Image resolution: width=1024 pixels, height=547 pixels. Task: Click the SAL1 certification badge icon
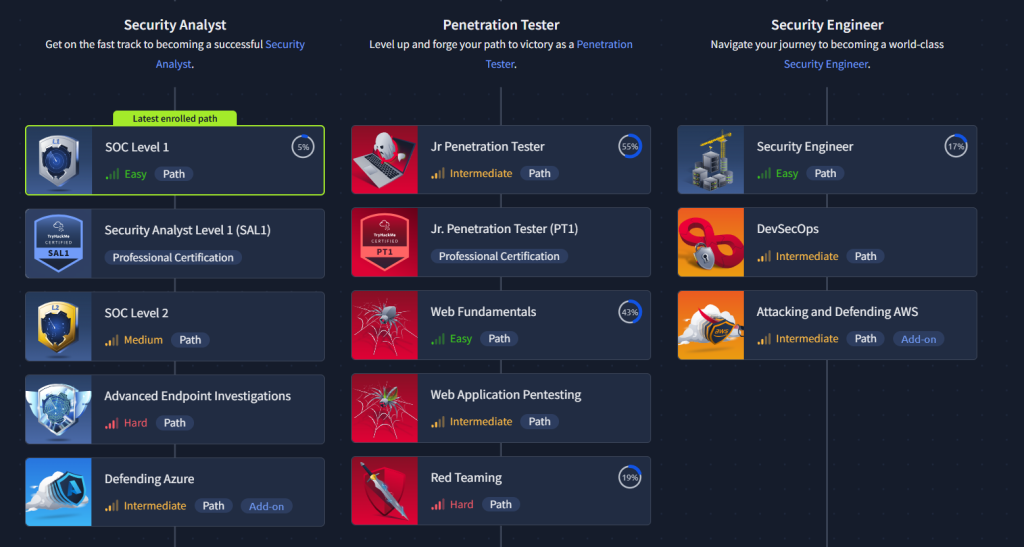[58, 243]
